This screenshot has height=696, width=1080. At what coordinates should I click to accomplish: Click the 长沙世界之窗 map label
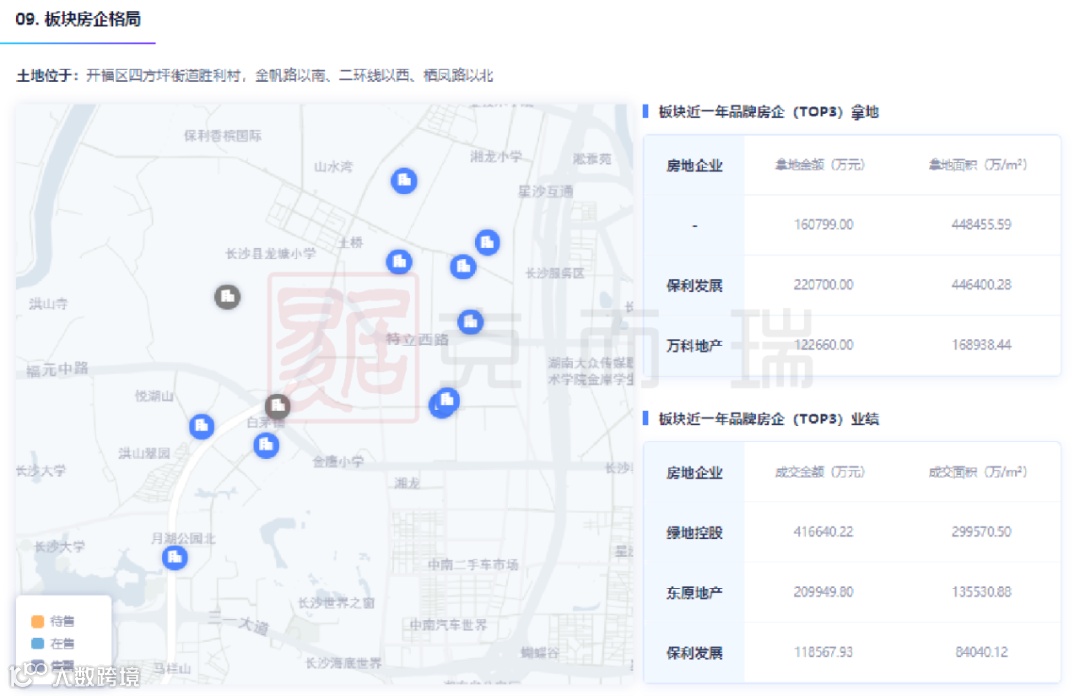tap(336, 603)
